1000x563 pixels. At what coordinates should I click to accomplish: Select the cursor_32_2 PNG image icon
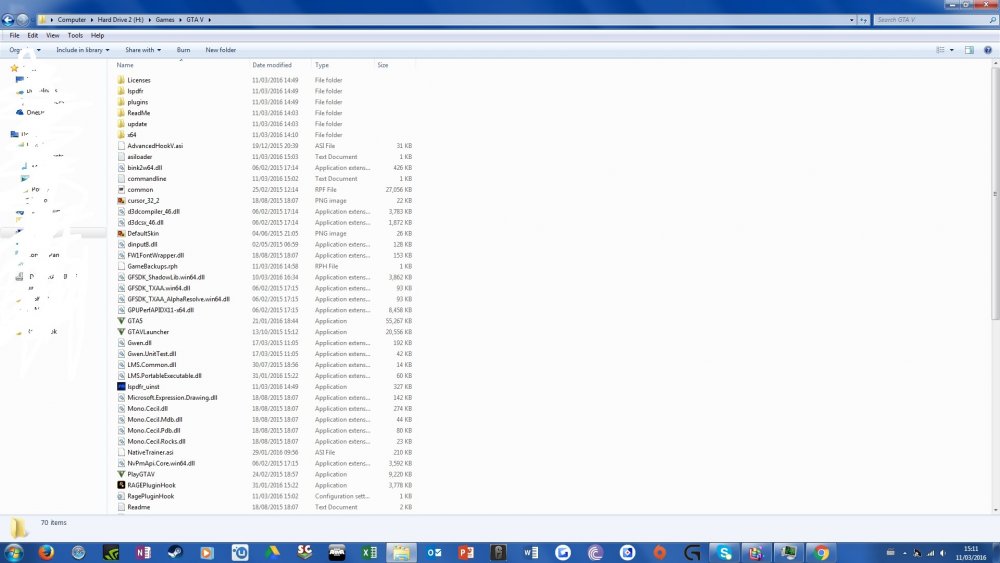click(x=121, y=200)
